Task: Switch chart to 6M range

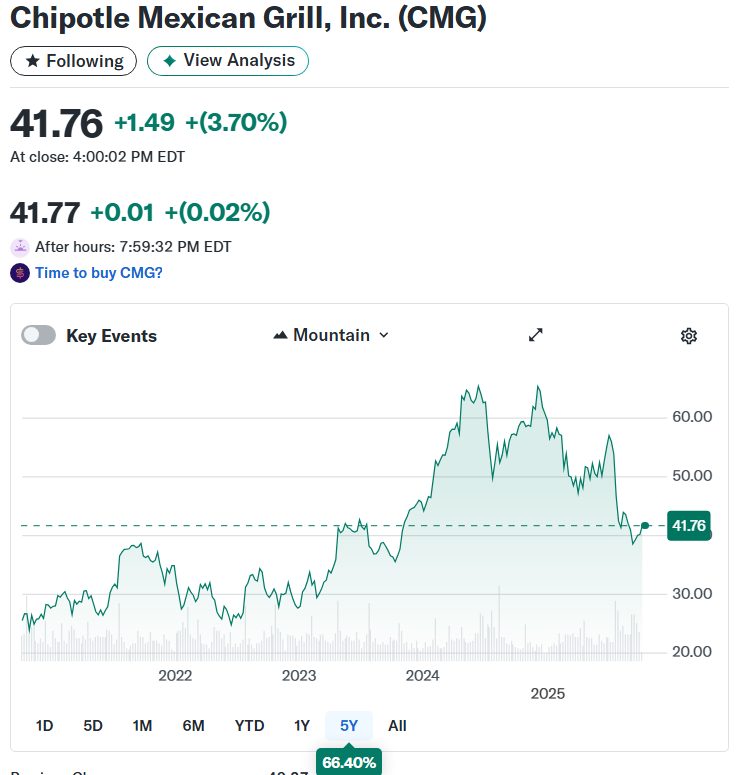Action: (x=193, y=726)
